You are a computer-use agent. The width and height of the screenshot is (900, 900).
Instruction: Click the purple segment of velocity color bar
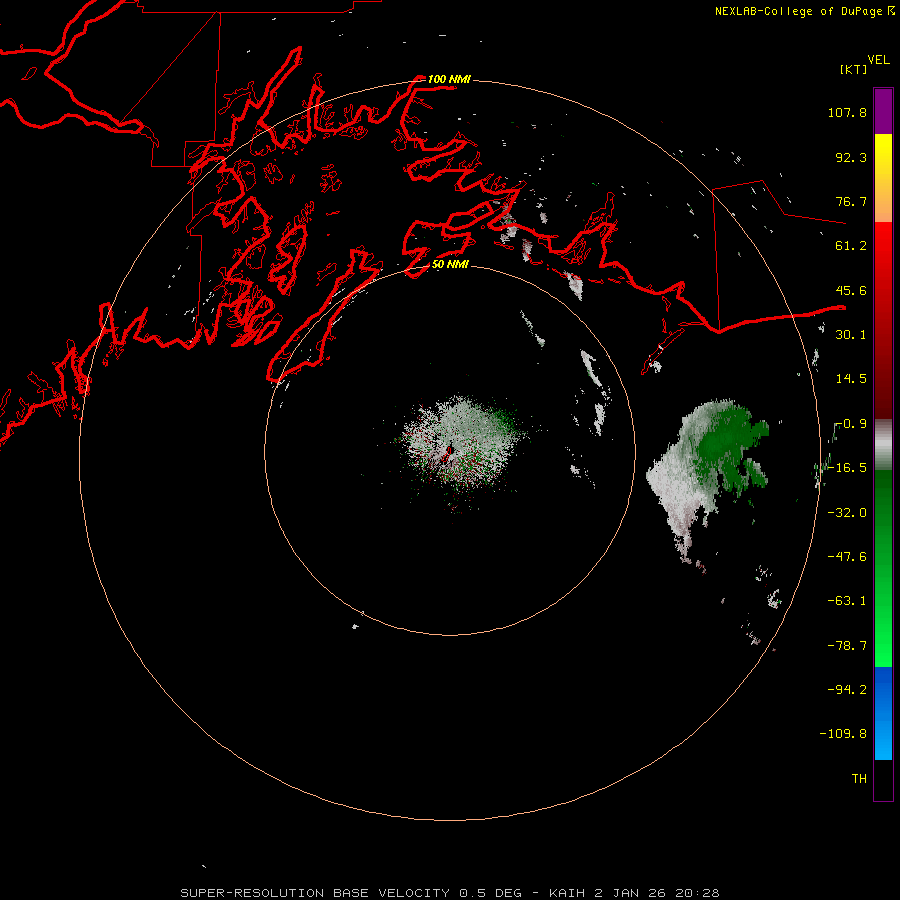pyautogui.click(x=883, y=111)
